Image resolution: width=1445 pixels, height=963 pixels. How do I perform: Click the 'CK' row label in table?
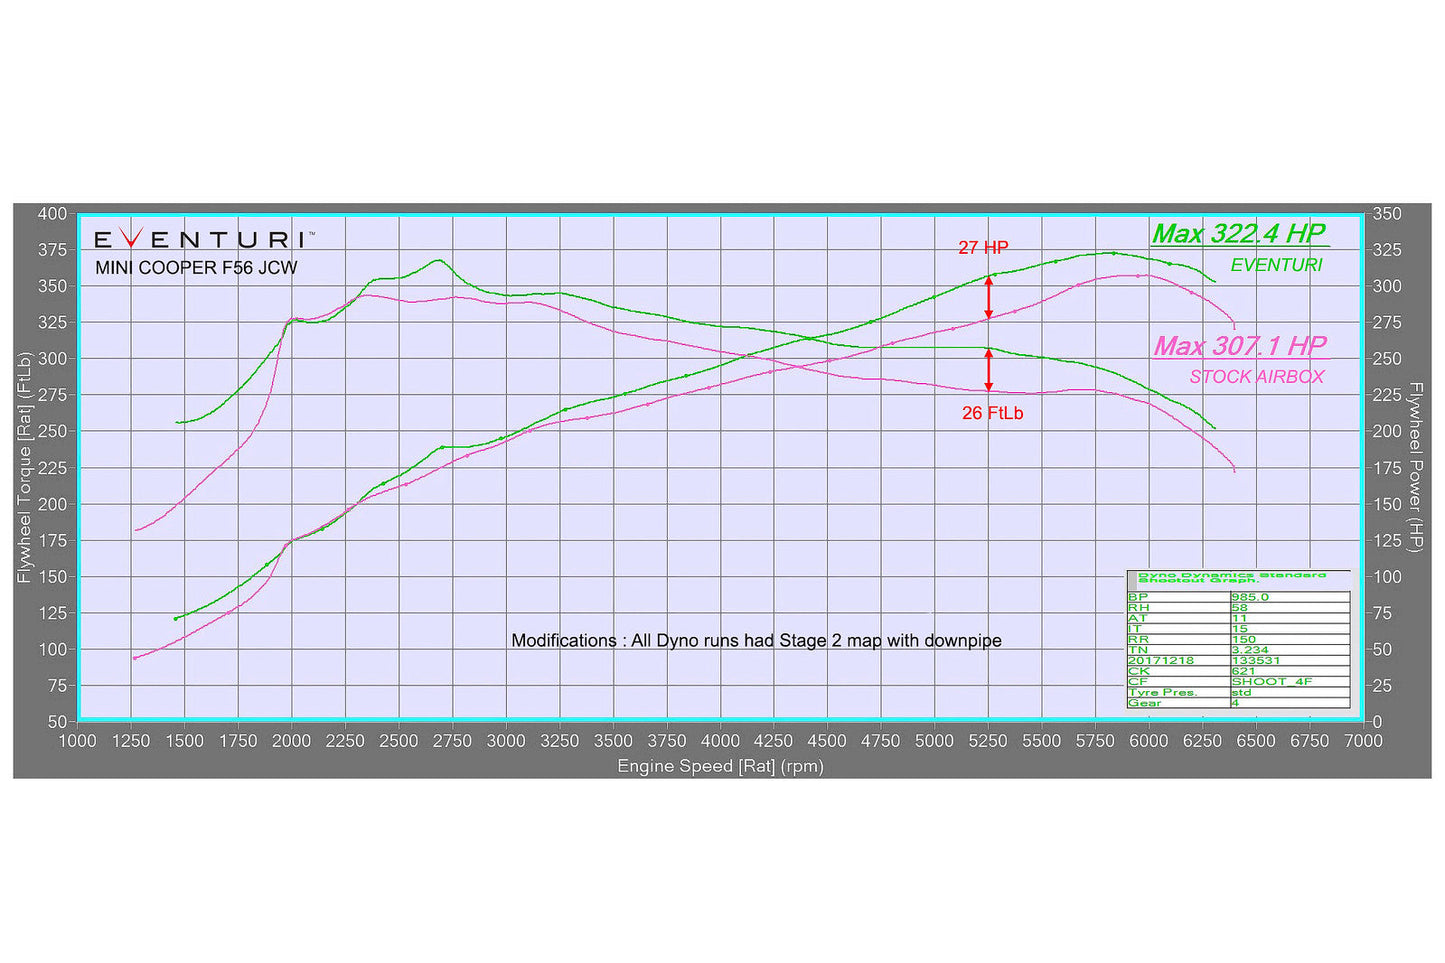click(x=1139, y=671)
